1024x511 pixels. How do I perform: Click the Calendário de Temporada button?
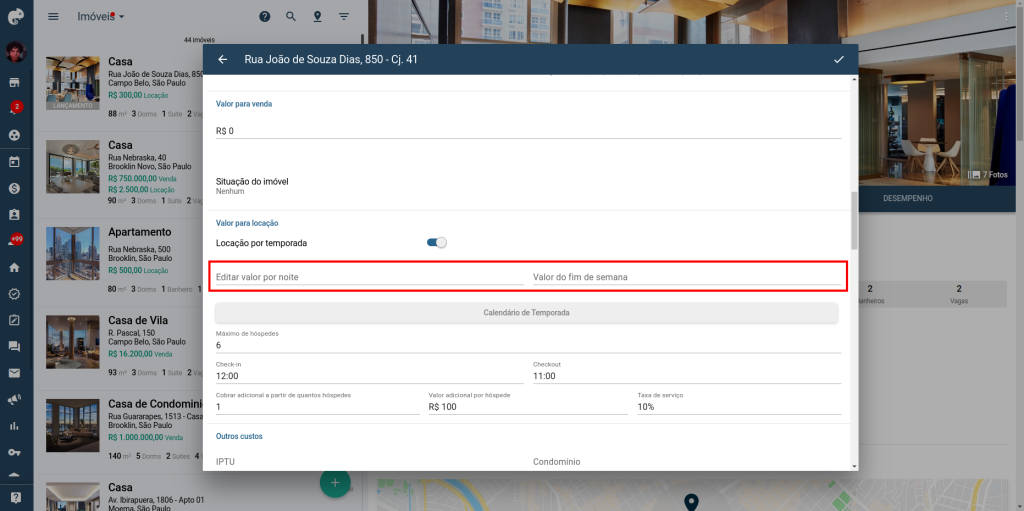tap(526, 313)
